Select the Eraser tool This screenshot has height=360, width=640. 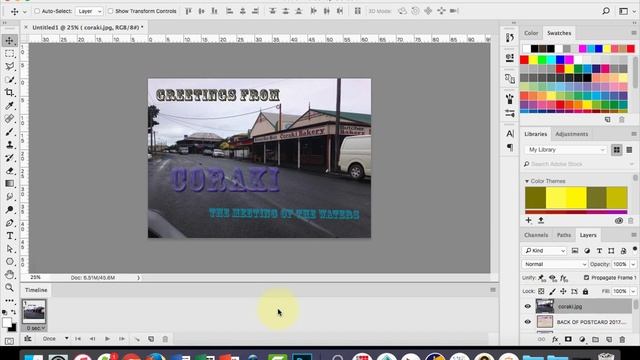(x=9, y=171)
